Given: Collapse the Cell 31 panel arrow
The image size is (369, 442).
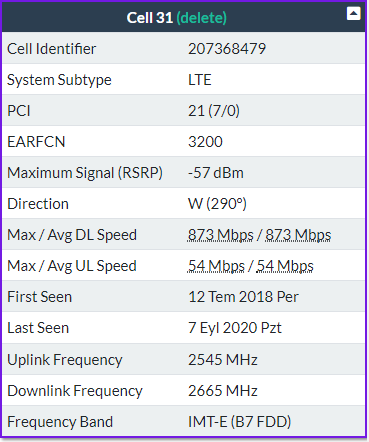Looking at the screenshot, I should pyautogui.click(x=353, y=14).
